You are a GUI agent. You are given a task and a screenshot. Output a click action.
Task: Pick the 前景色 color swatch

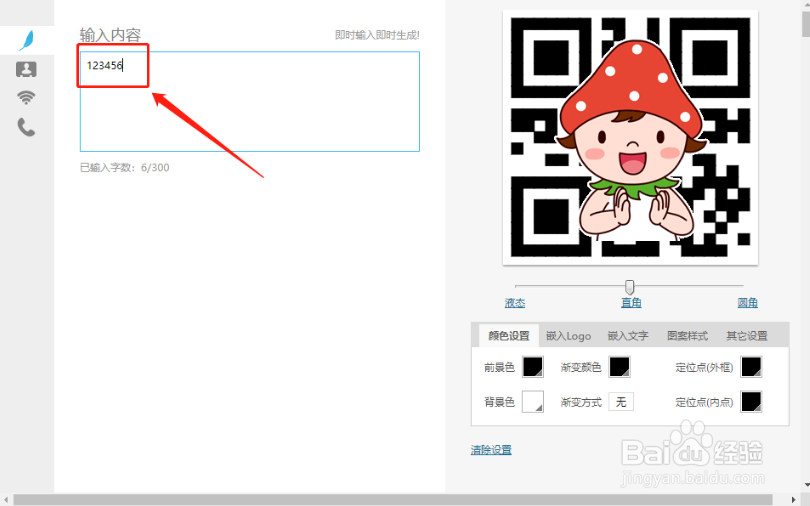[533, 367]
